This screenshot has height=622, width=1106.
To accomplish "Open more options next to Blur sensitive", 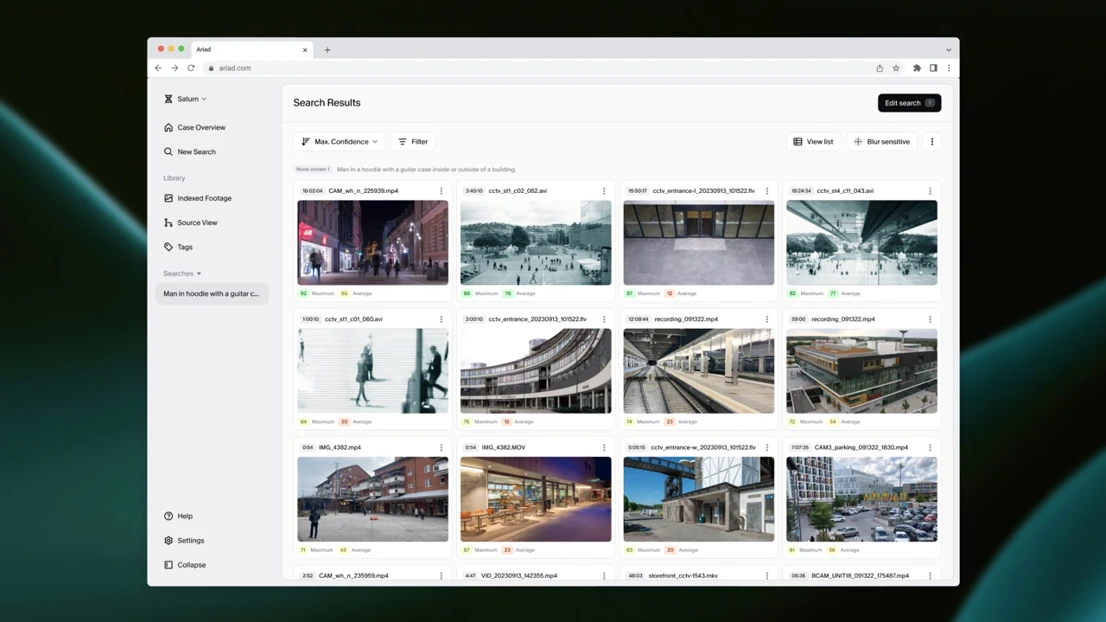I will click(x=932, y=142).
